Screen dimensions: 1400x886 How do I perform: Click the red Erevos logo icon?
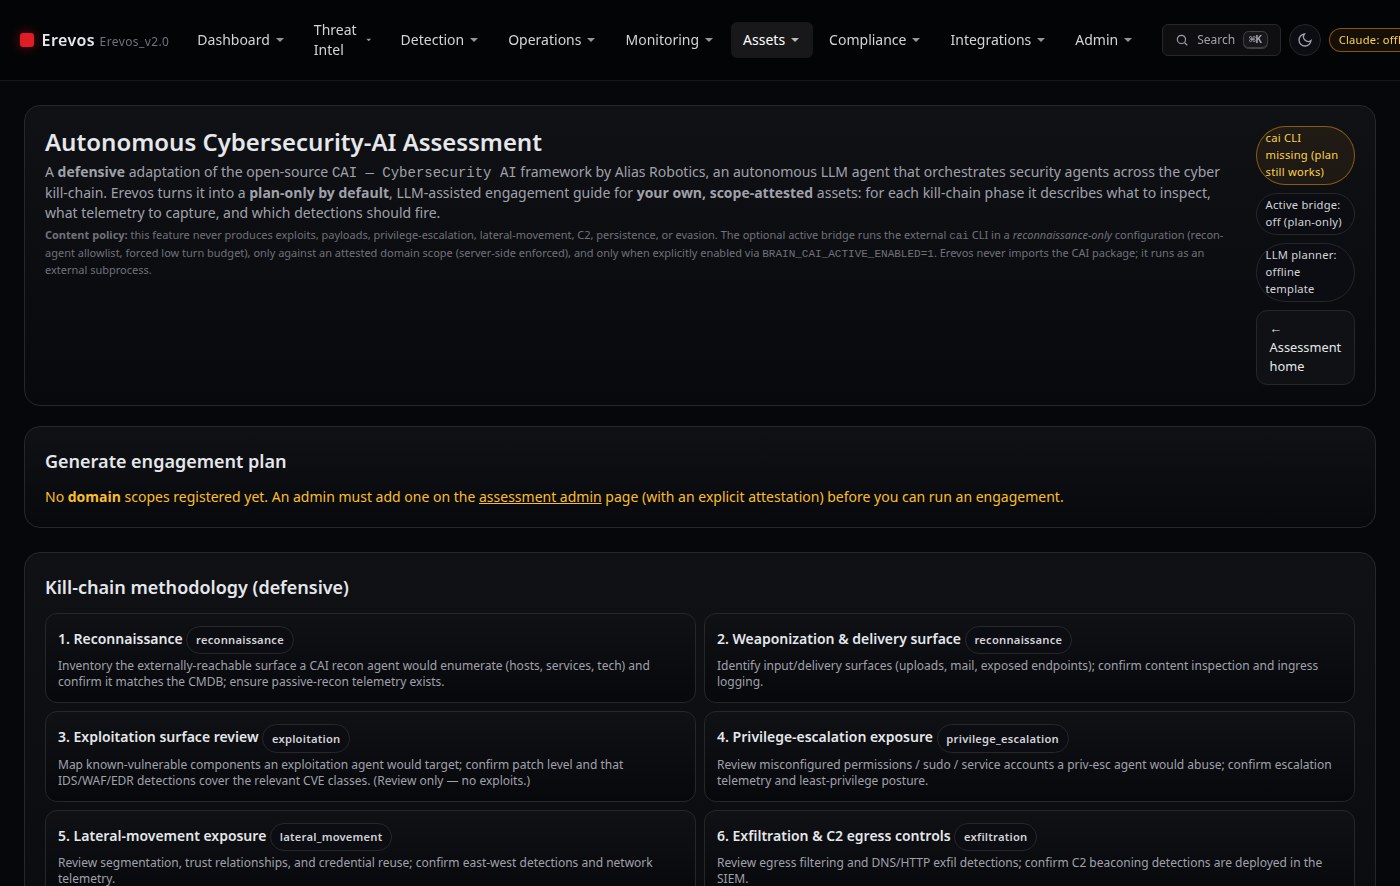point(27,40)
